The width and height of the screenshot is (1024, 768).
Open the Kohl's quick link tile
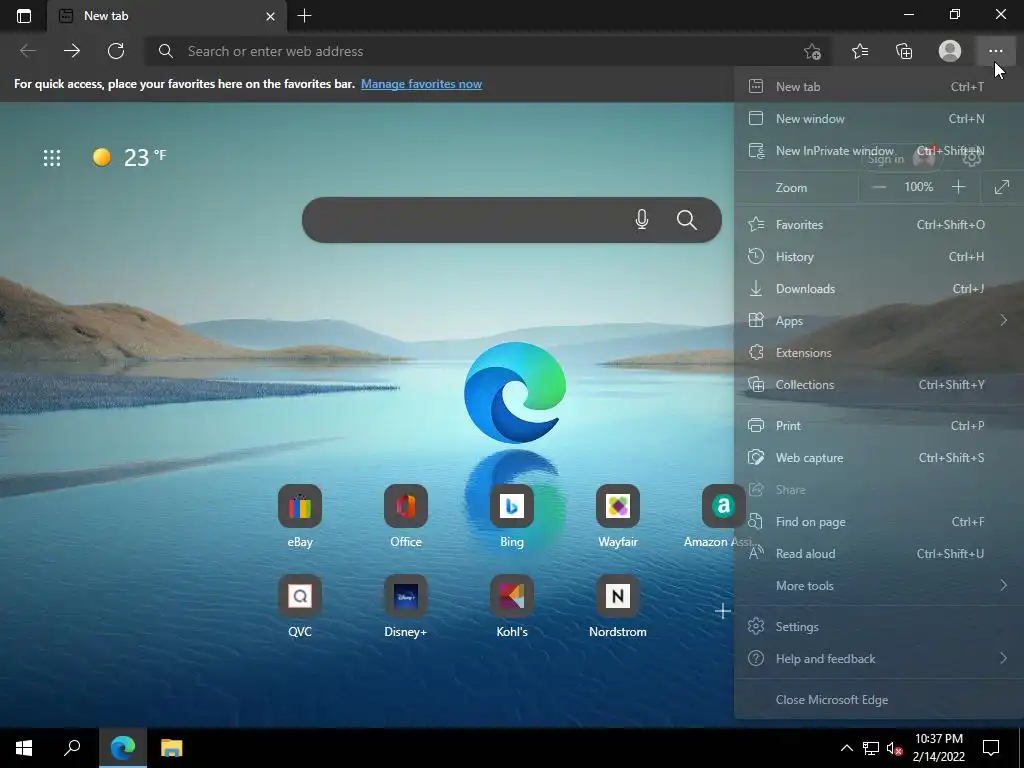[x=511, y=606]
